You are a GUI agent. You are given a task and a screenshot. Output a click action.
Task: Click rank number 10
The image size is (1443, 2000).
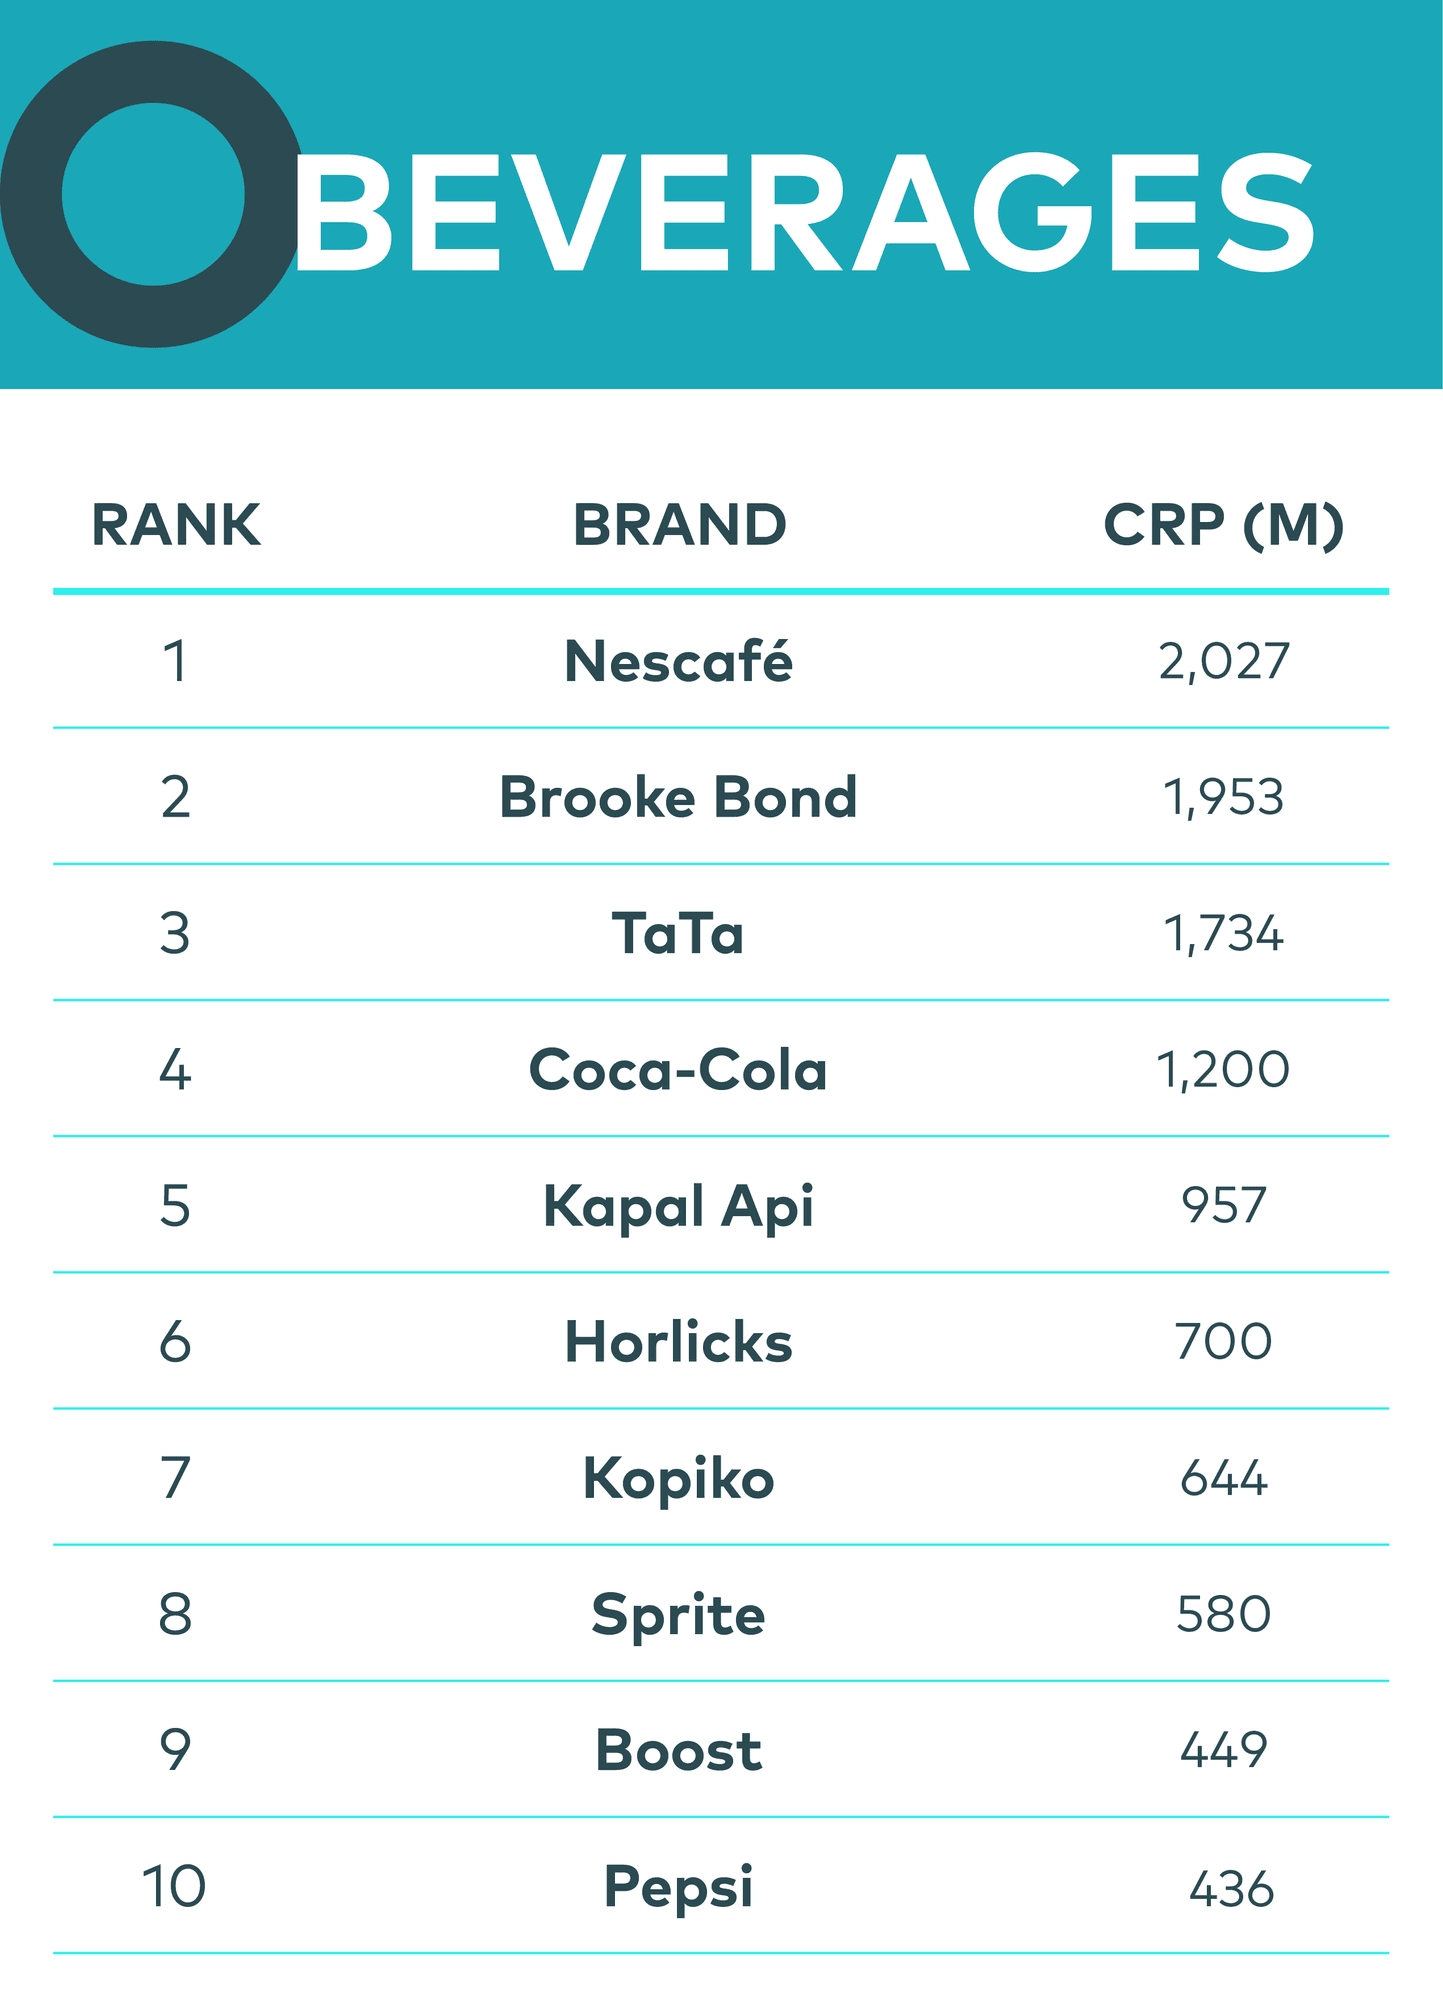(174, 1887)
